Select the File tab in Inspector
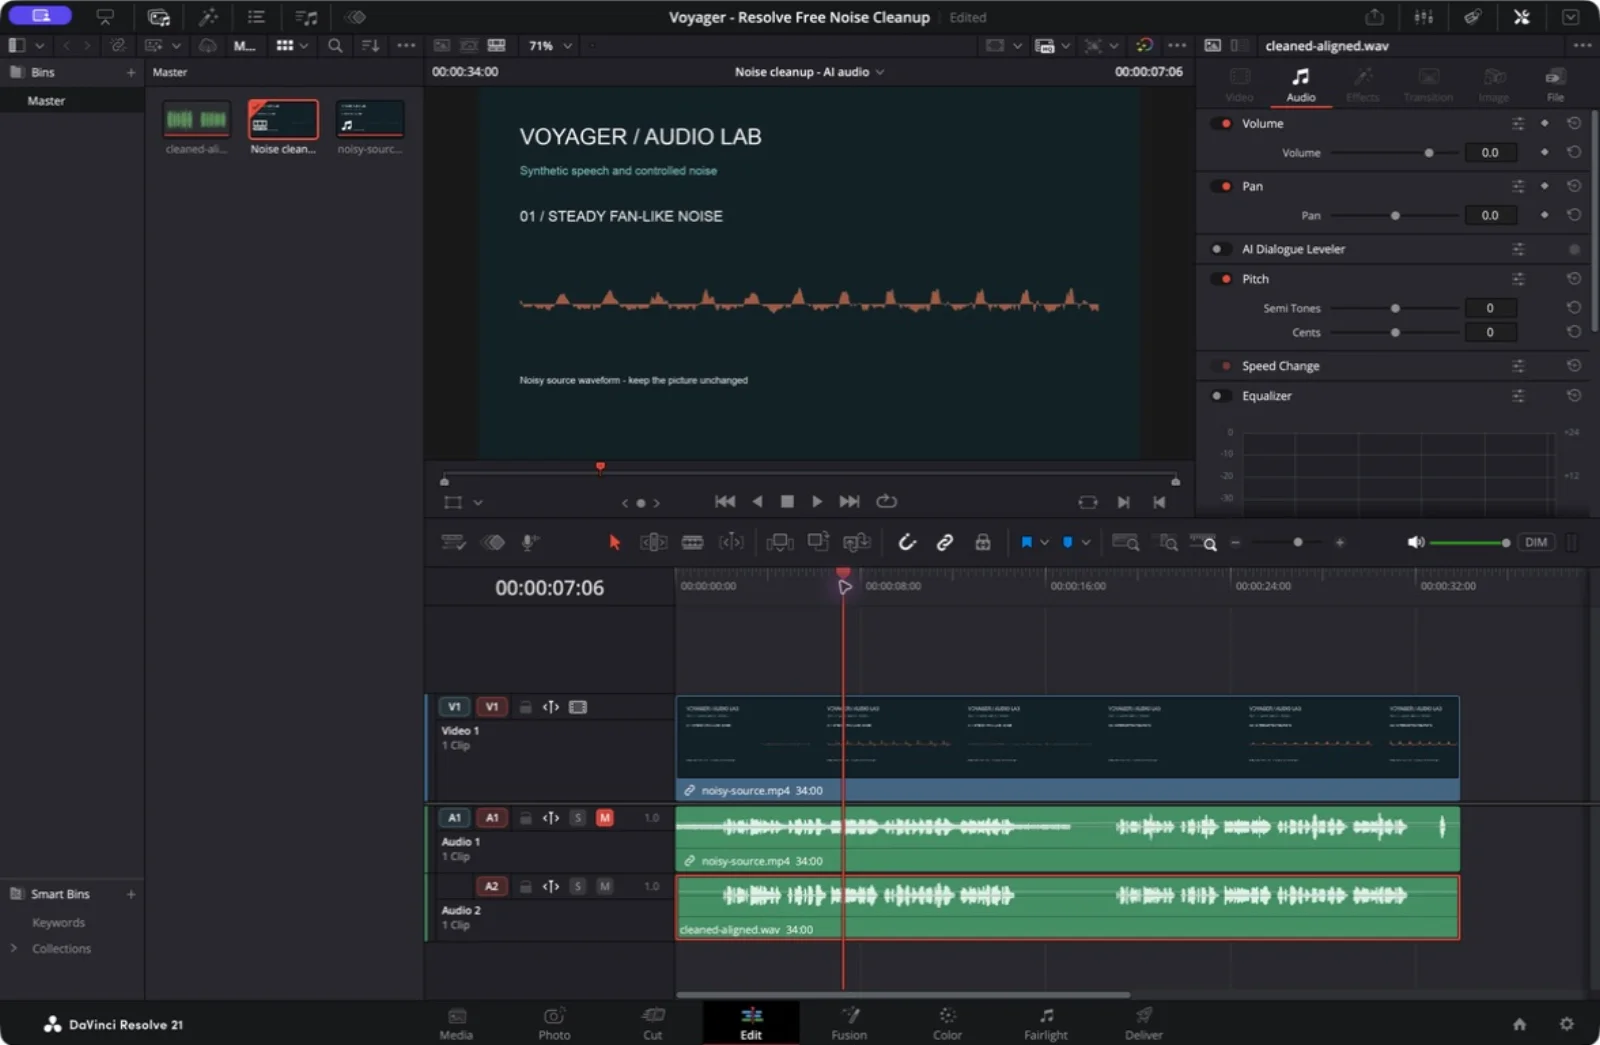 click(1555, 85)
